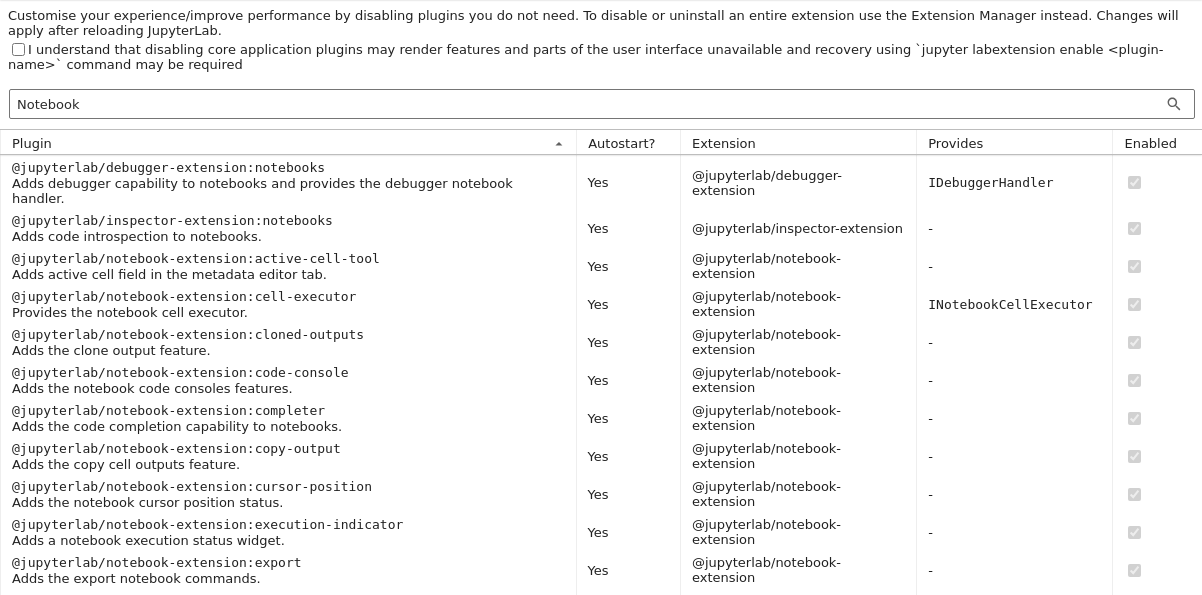This screenshot has width=1202, height=595.
Task: Disable the active-cell-tool plugin
Action: pos(1134,266)
